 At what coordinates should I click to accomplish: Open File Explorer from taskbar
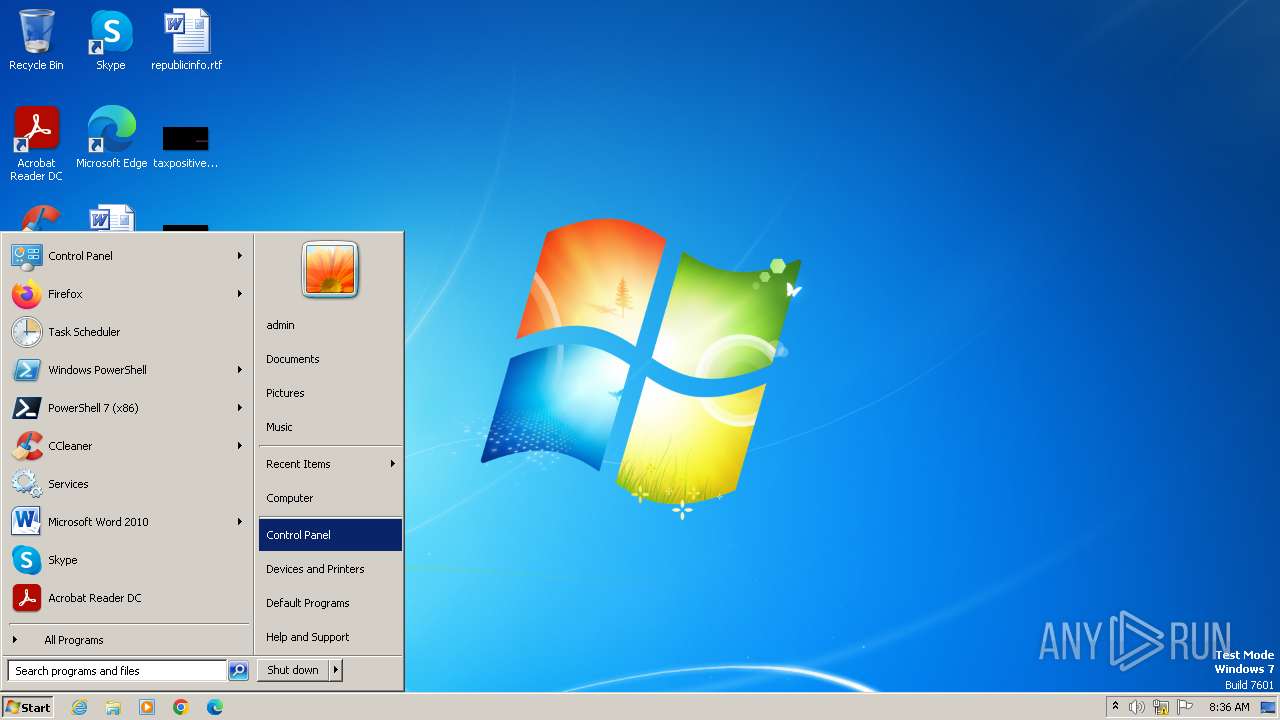(x=113, y=707)
